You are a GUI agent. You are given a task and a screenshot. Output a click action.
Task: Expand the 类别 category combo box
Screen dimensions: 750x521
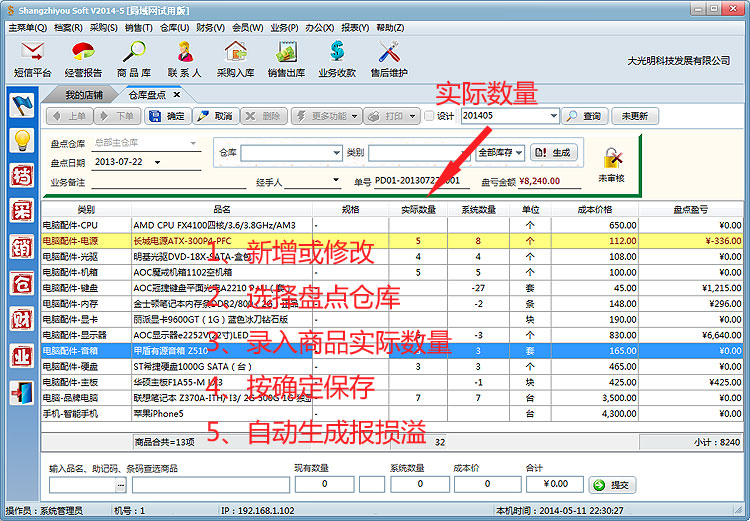coord(463,153)
